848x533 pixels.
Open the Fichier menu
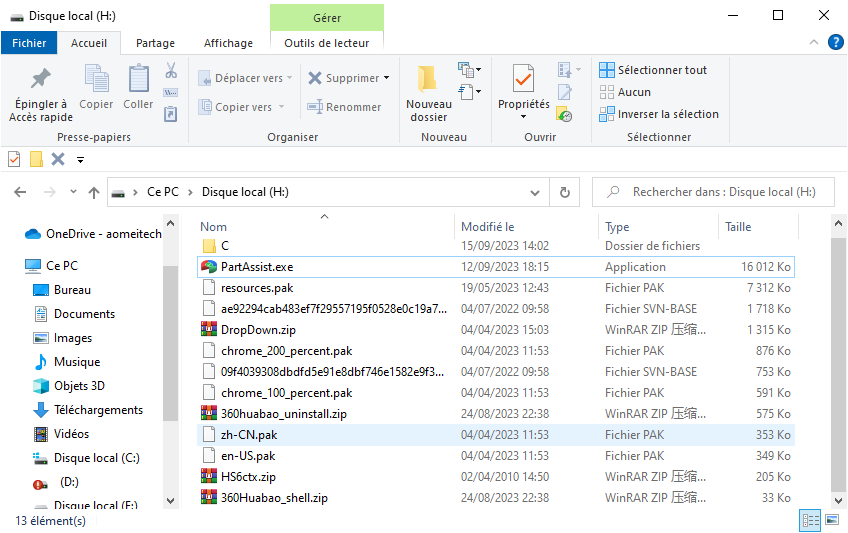coord(29,43)
